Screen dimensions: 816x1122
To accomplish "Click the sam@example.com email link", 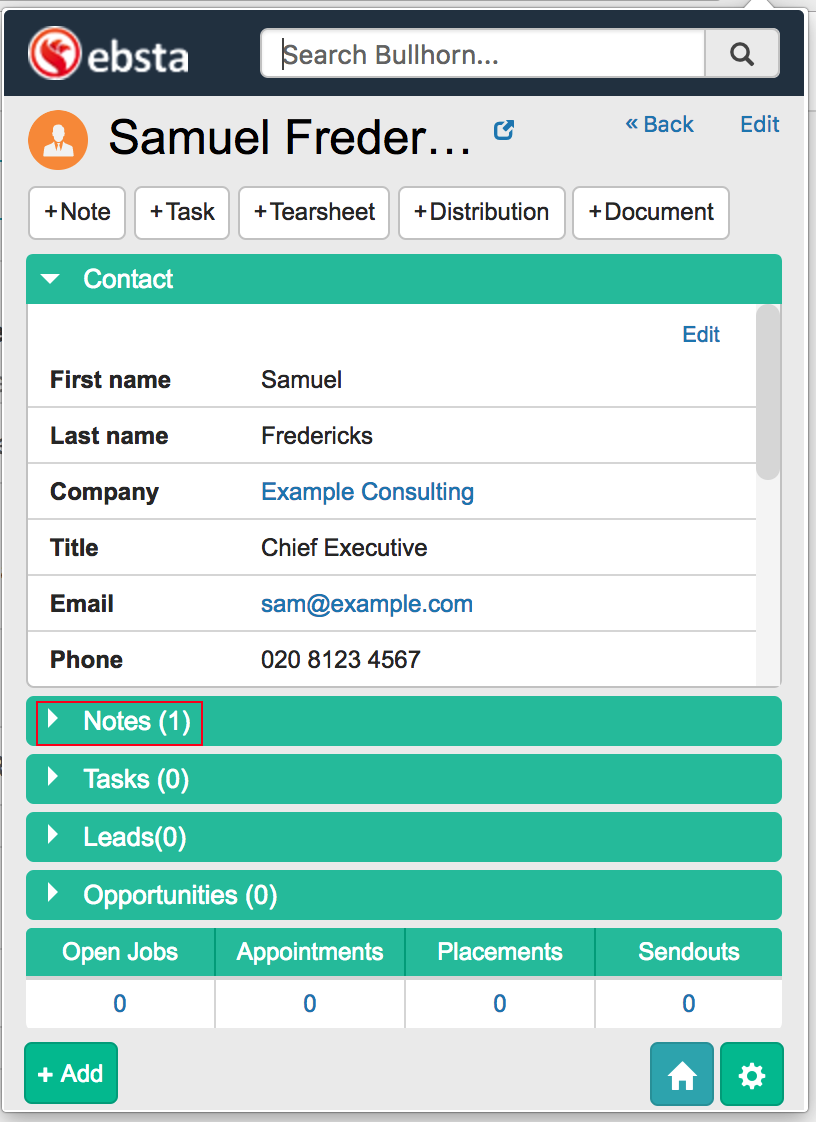I will point(367,604).
